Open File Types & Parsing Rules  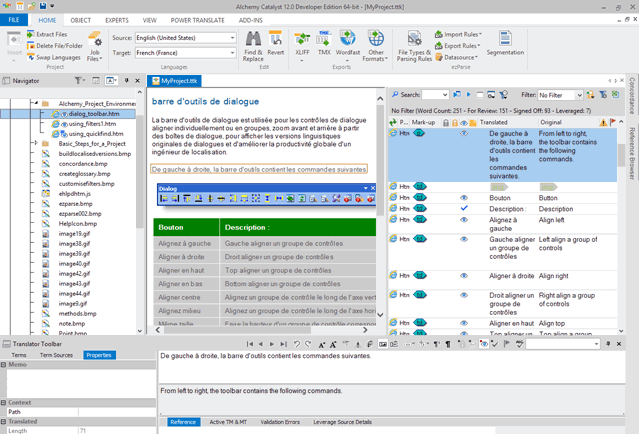pyautogui.click(x=414, y=46)
